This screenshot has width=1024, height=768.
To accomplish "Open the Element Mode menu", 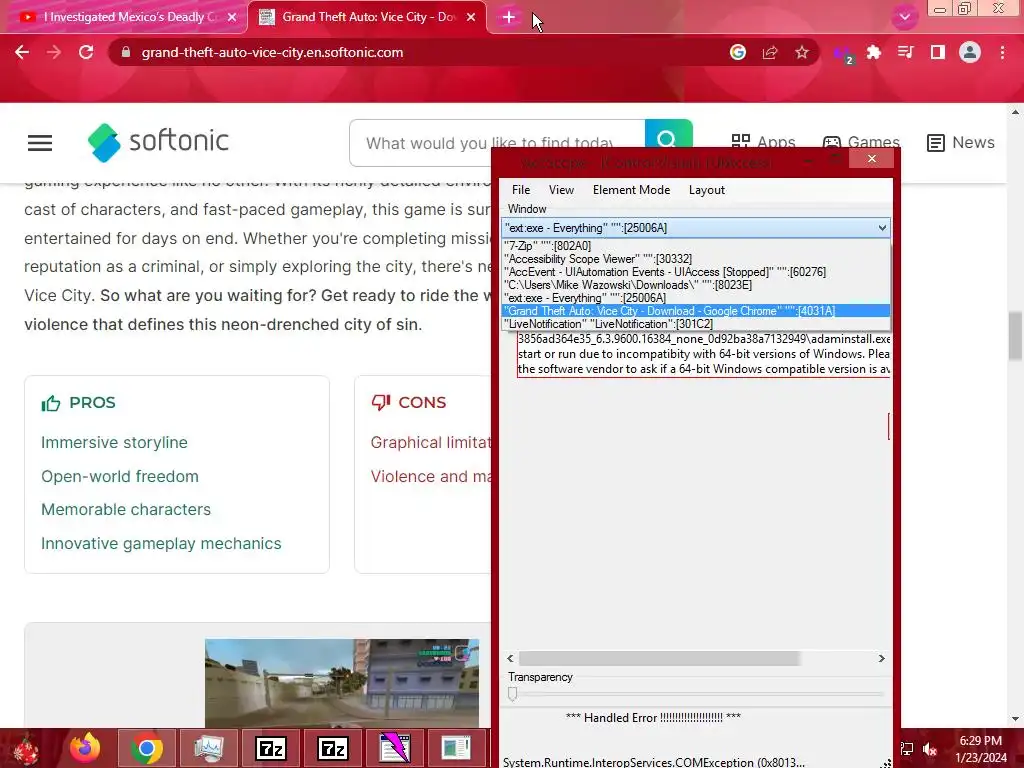I will tap(632, 190).
